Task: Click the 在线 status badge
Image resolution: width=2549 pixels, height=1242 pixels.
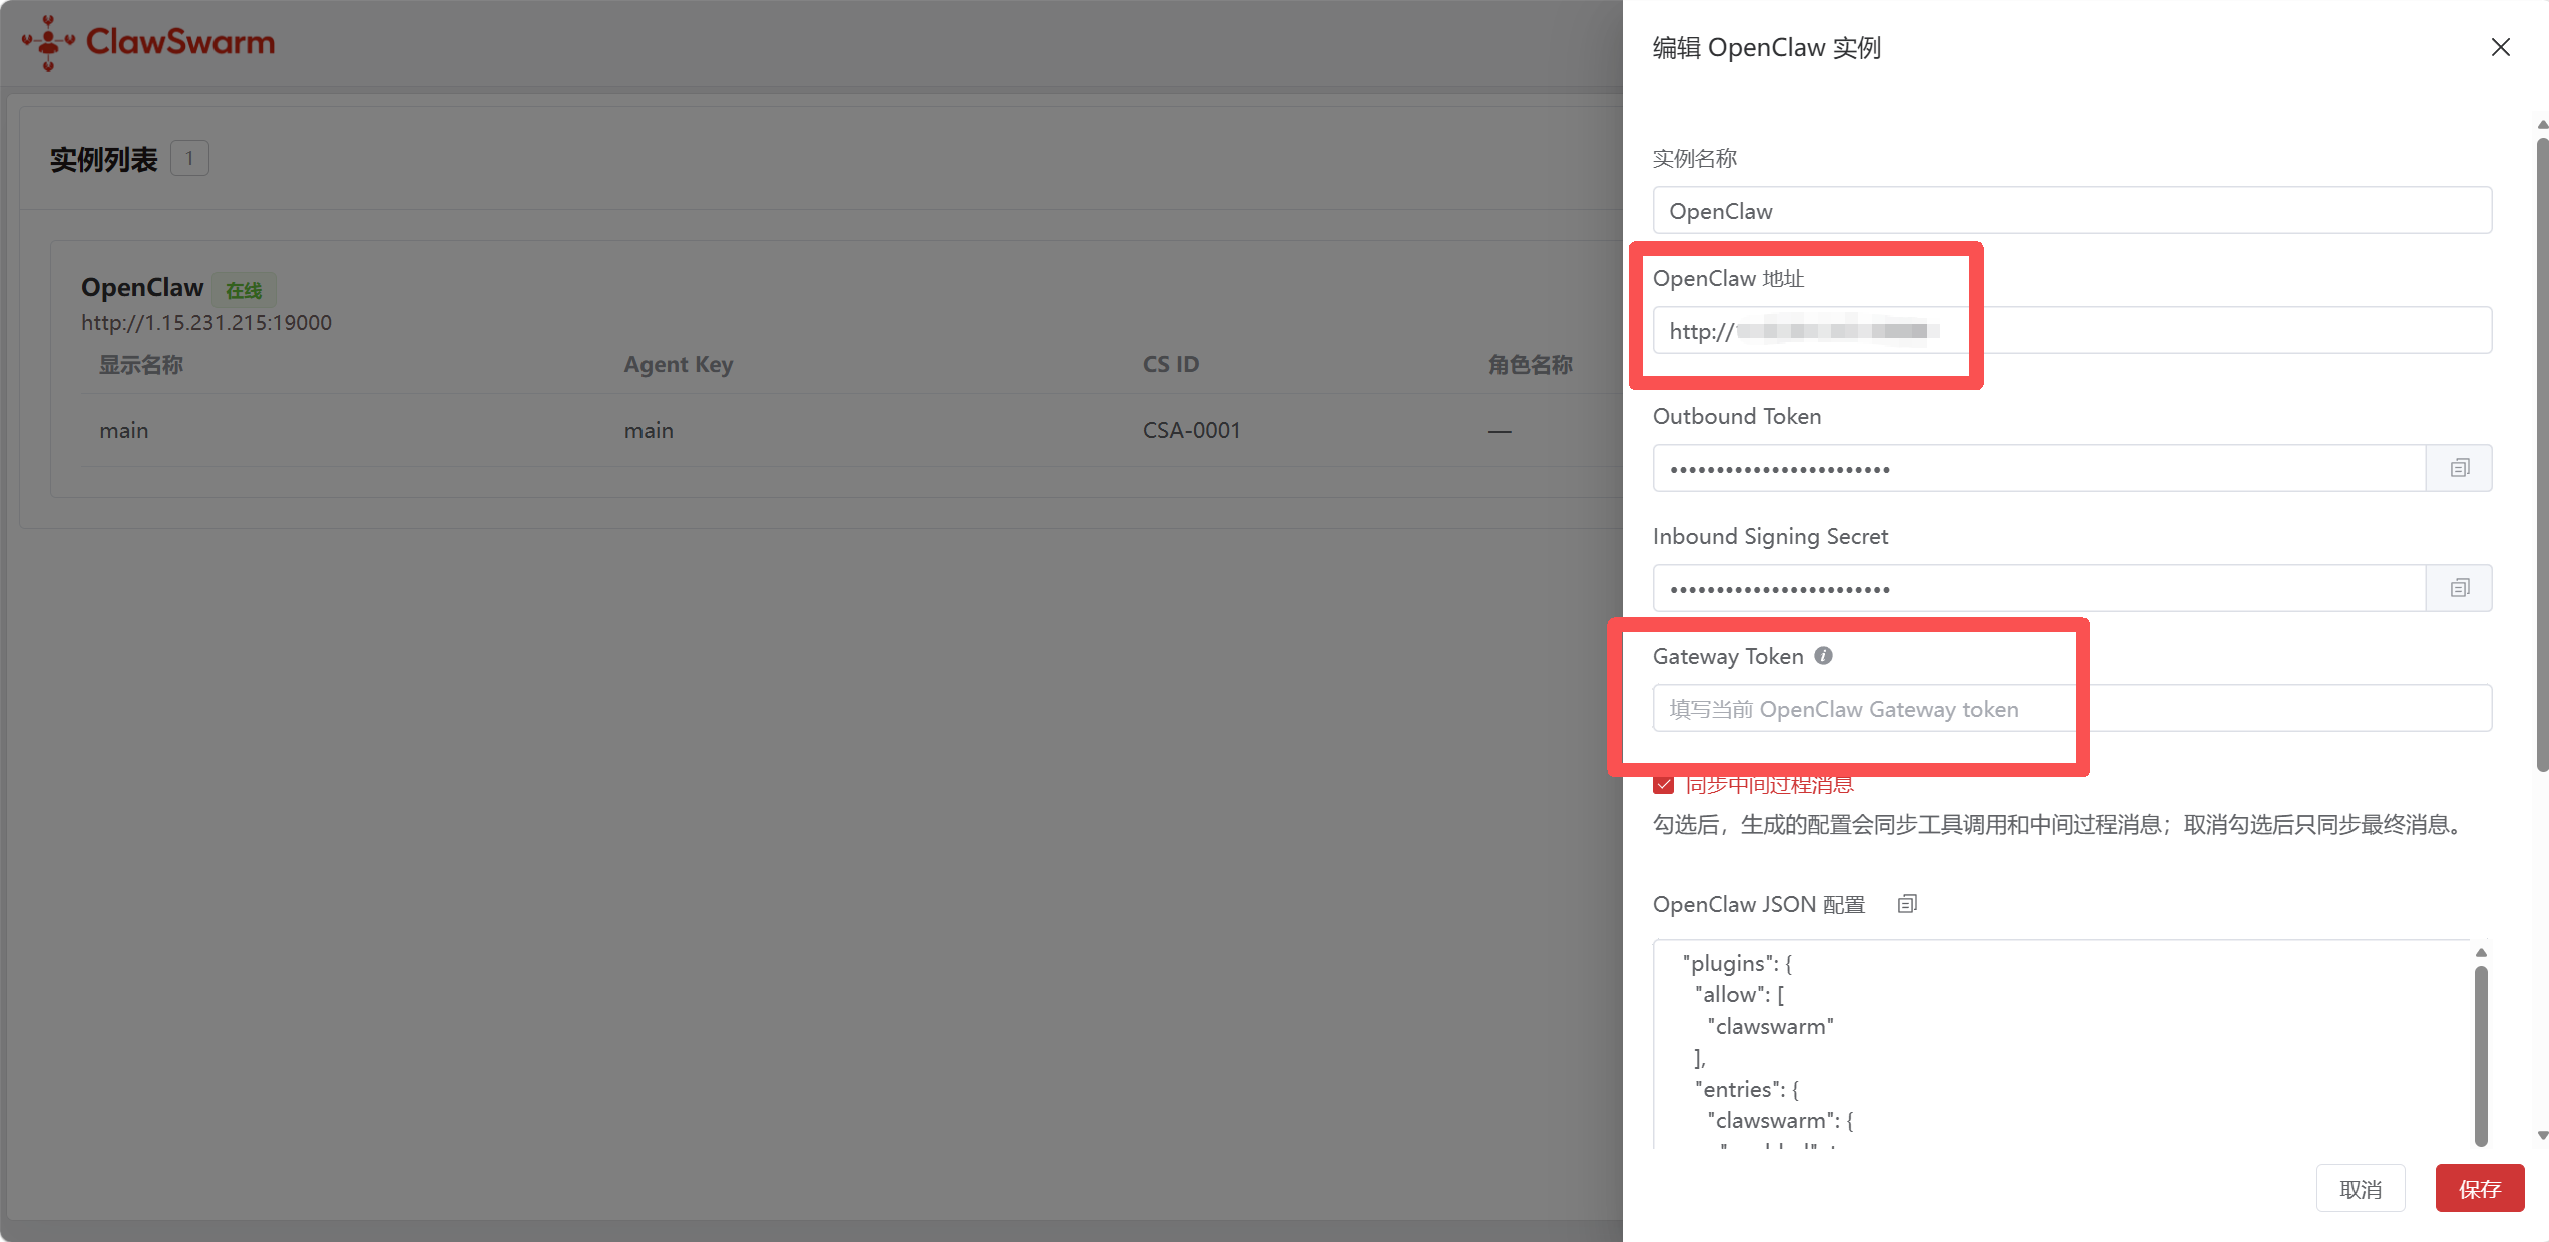Action: click(x=243, y=290)
